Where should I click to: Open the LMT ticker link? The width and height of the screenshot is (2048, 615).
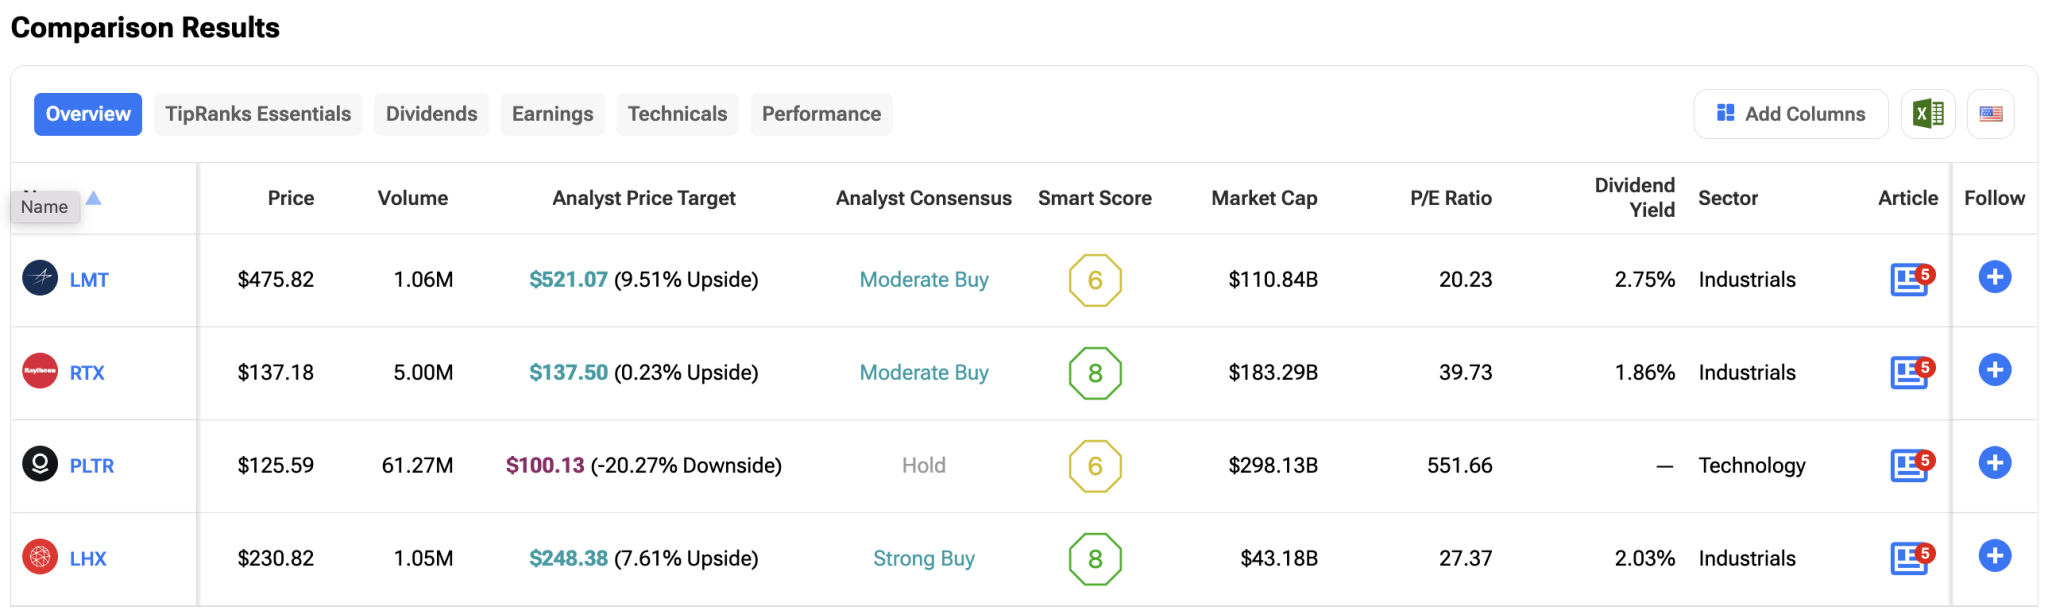point(89,280)
